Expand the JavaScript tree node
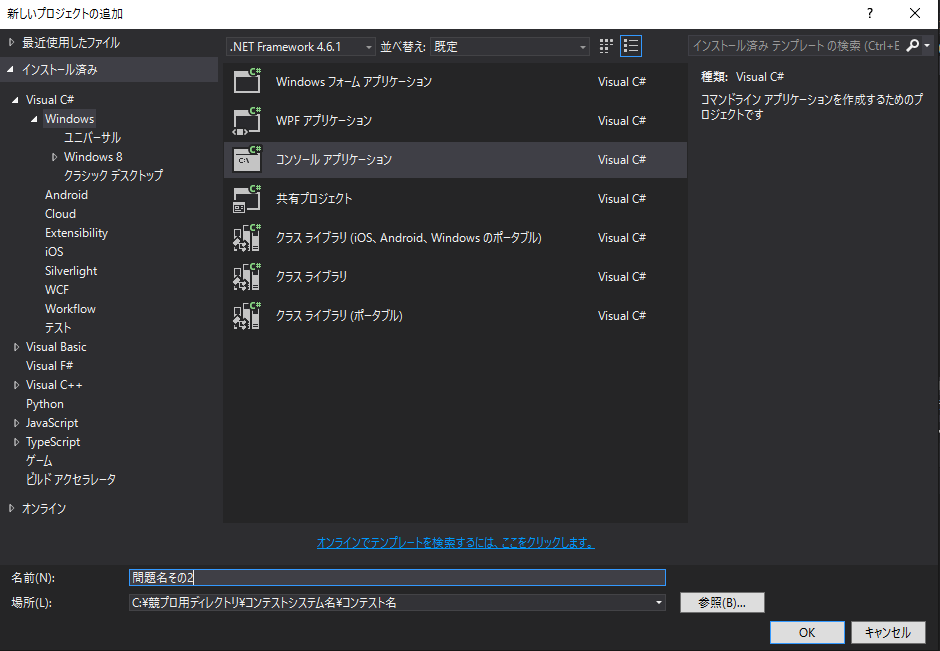 click(16, 423)
